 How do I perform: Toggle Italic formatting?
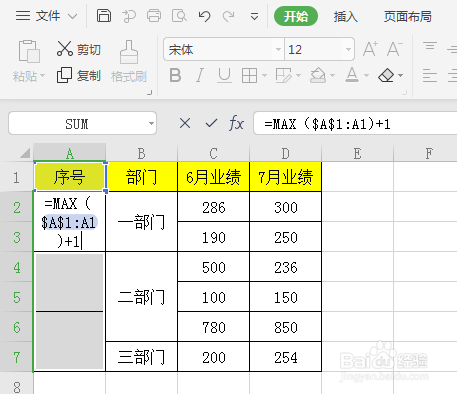[200, 75]
